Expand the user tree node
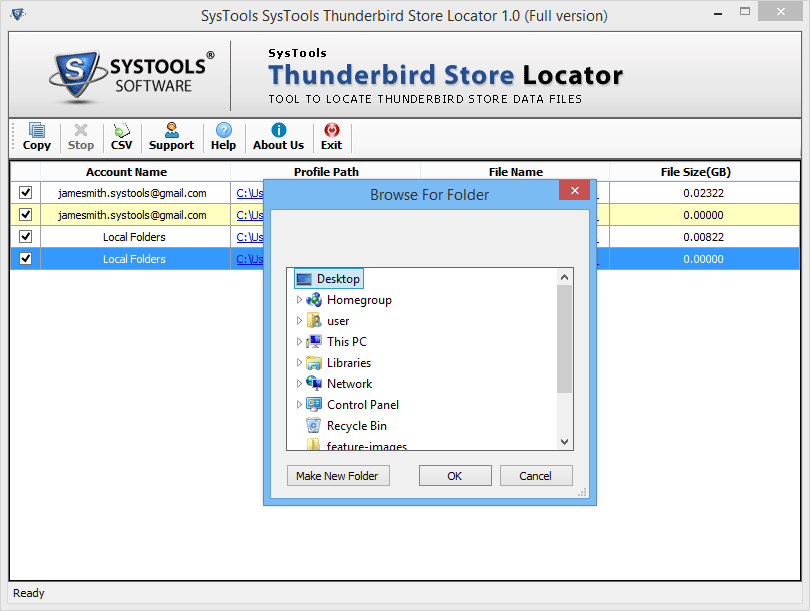 click(299, 321)
